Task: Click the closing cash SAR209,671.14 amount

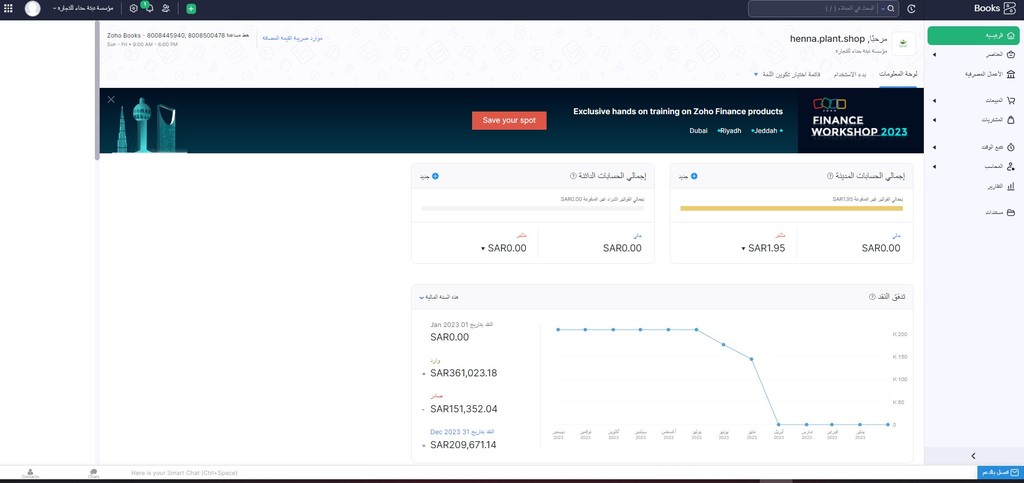Action: (464, 445)
